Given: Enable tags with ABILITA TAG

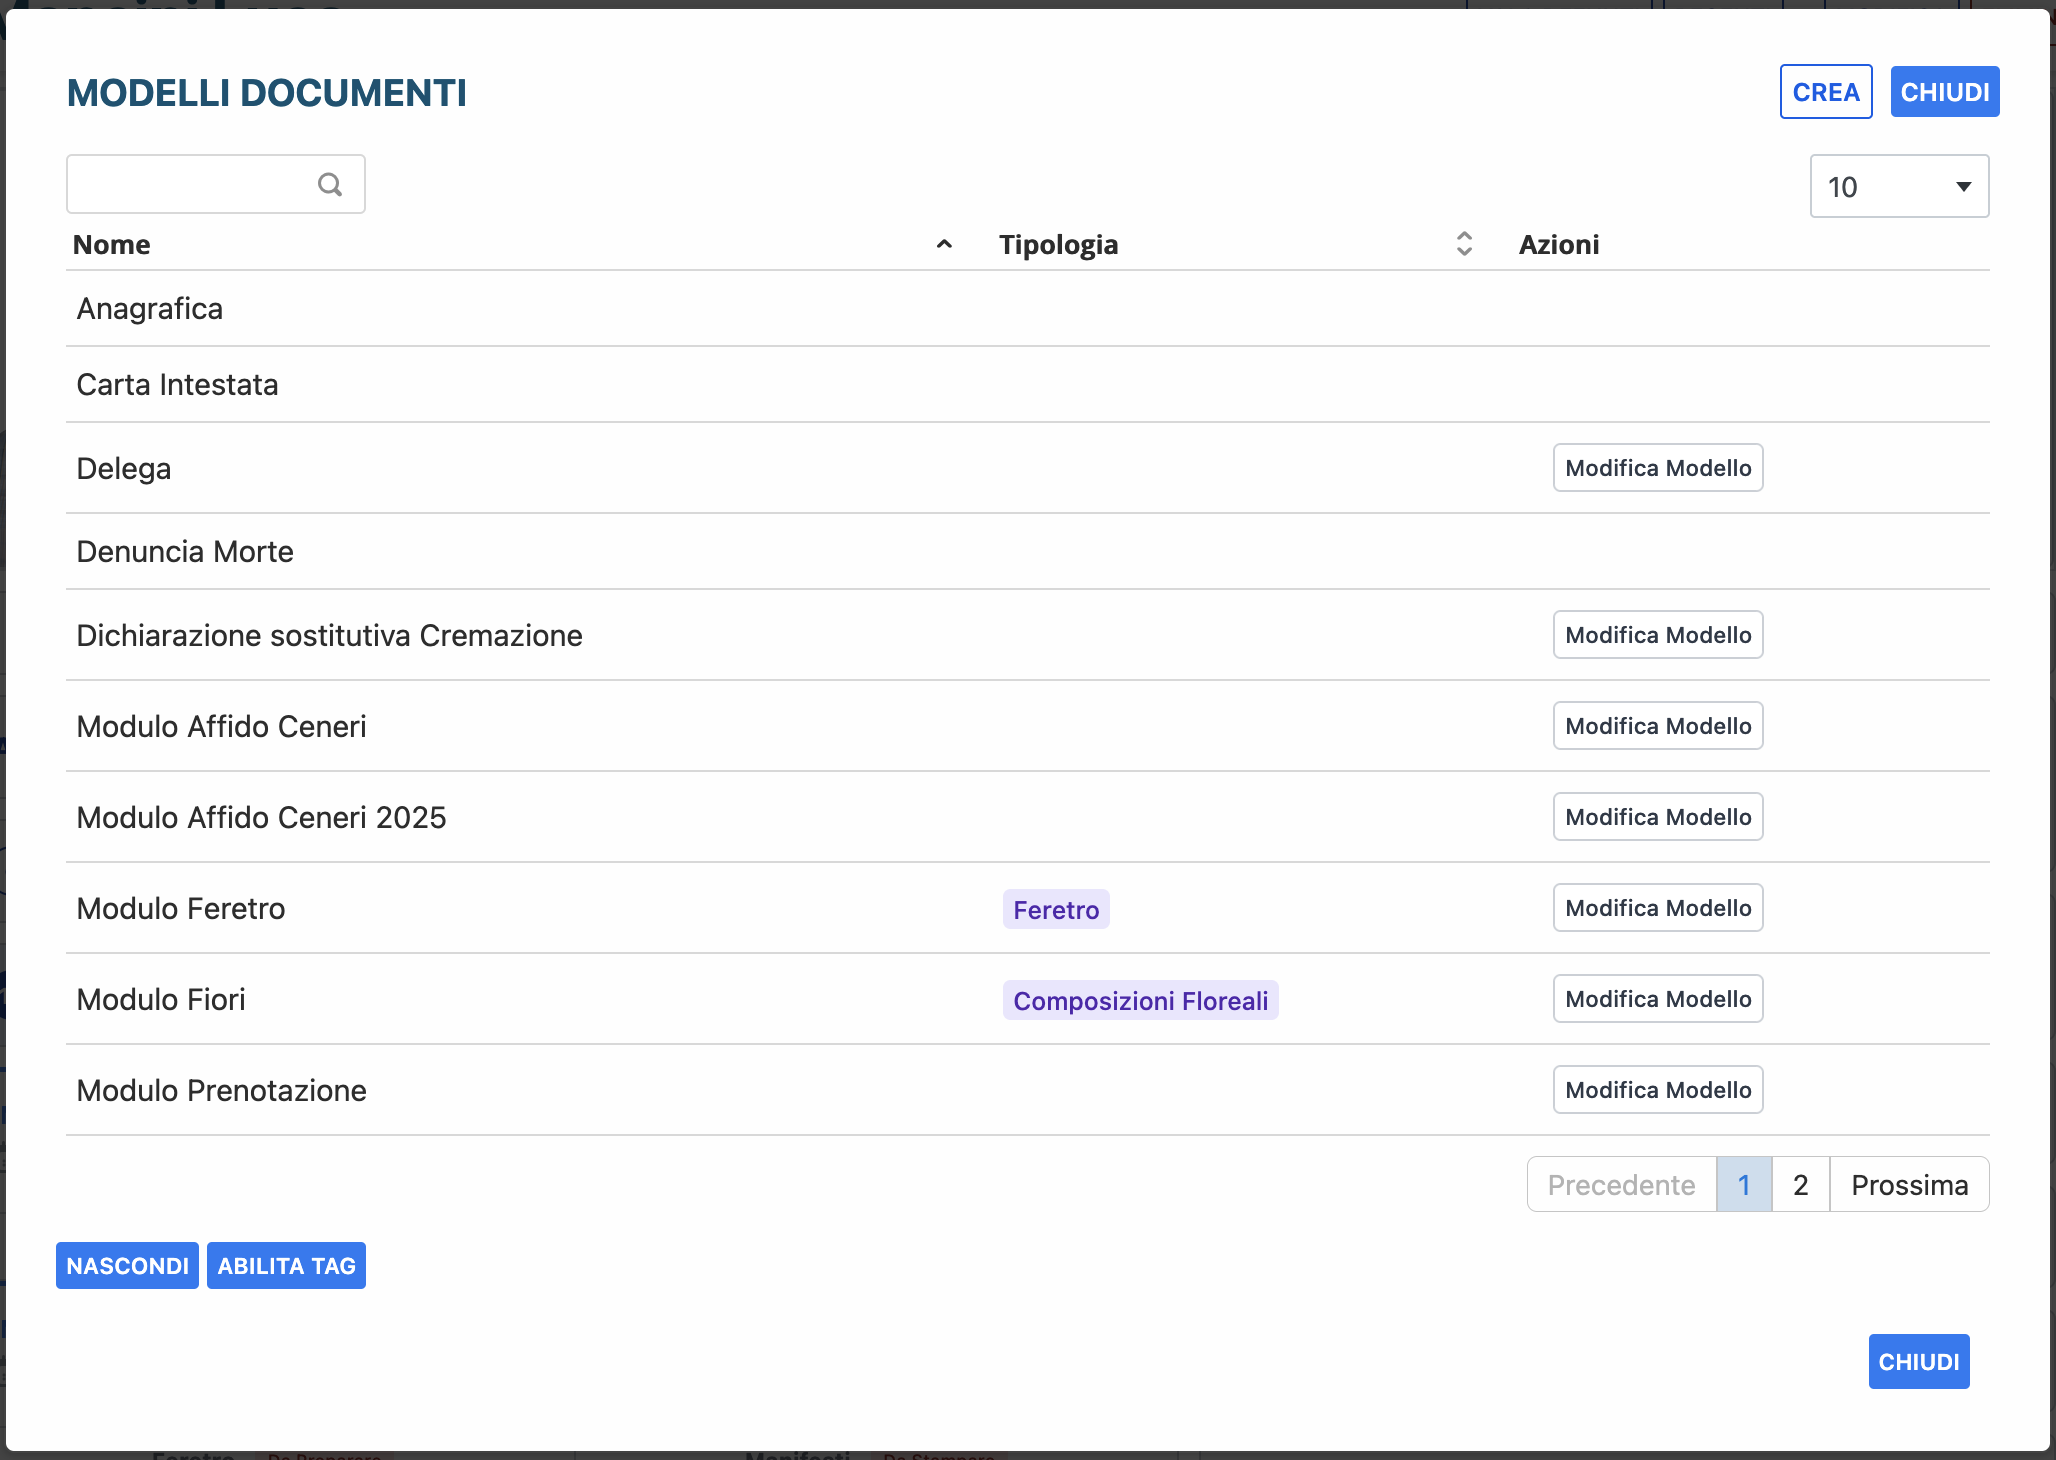Looking at the screenshot, I should pos(286,1266).
